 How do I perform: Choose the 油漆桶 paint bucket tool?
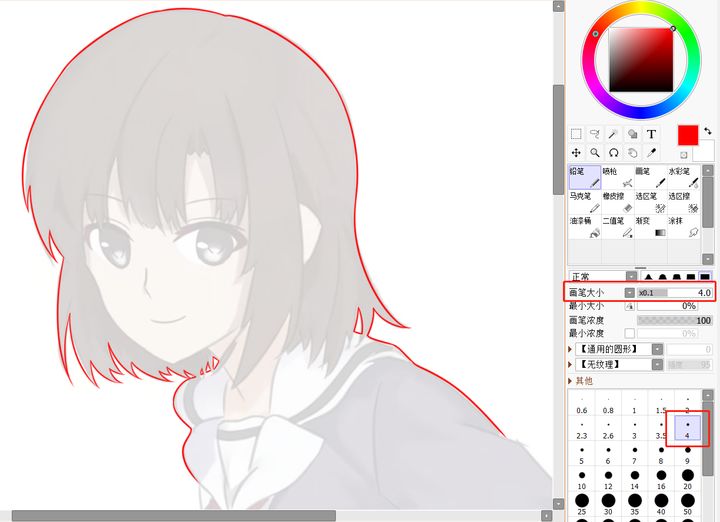pyautogui.click(x=585, y=227)
